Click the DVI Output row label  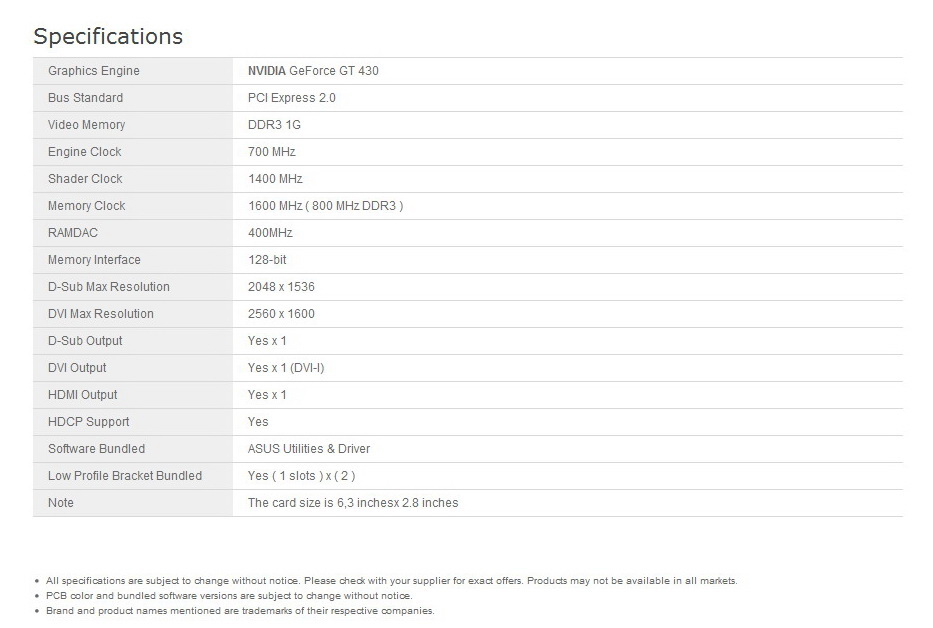tap(77, 368)
